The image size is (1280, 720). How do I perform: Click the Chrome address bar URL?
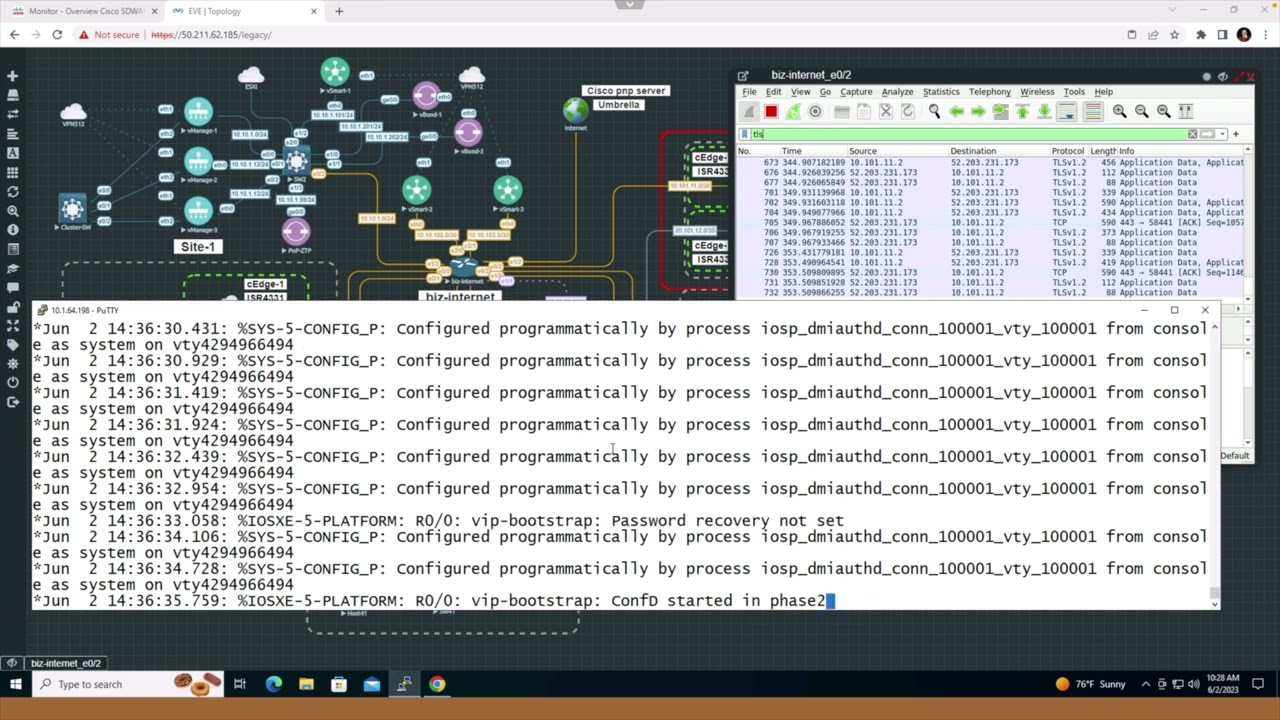coord(211,35)
